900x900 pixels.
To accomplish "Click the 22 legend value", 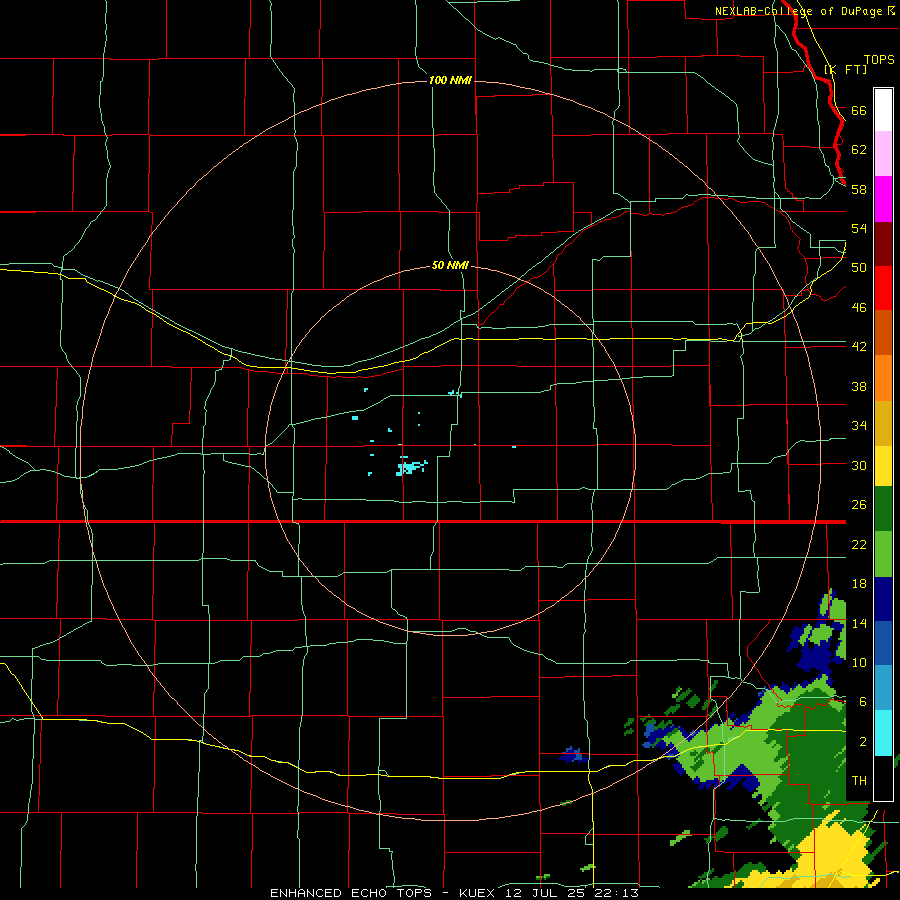I will 859,544.
